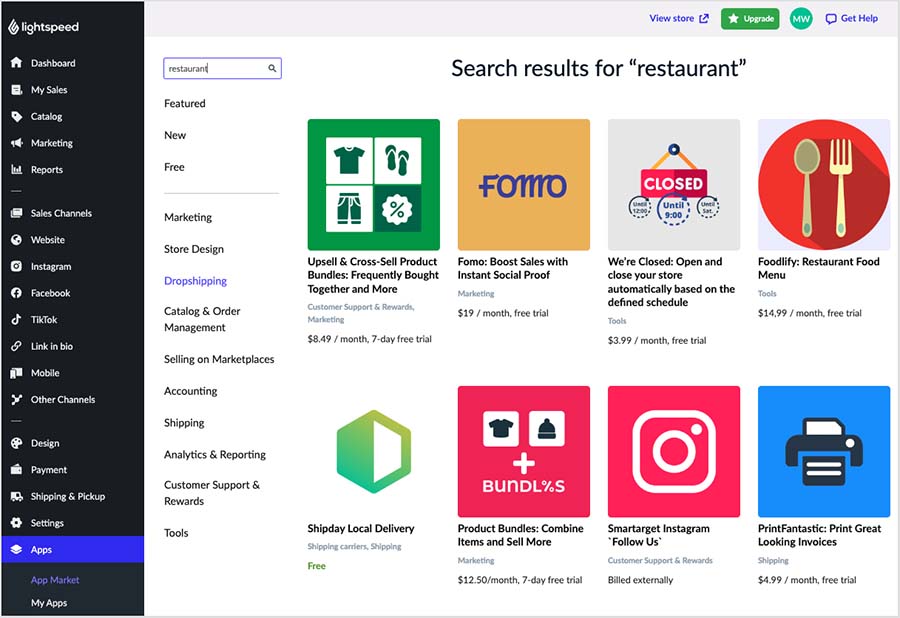Open the Shipday Local Delivery thumbnail
900x618 pixels.
374,452
